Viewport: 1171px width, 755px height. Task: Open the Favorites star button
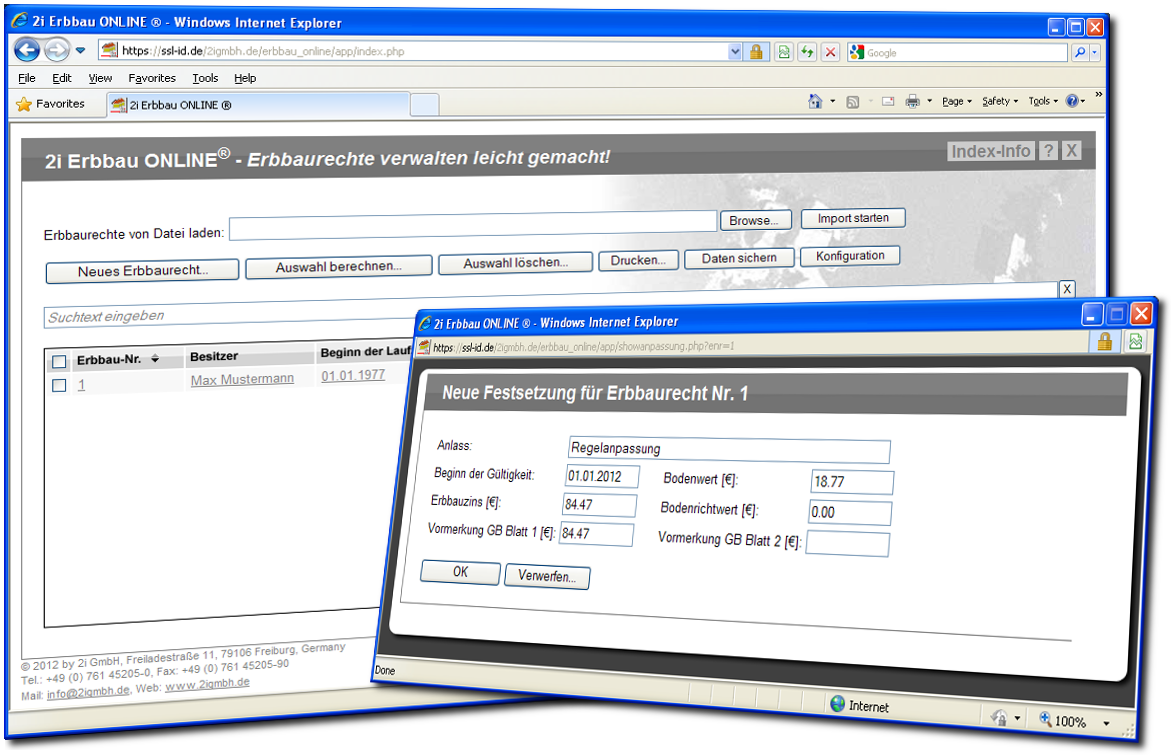(x=50, y=104)
